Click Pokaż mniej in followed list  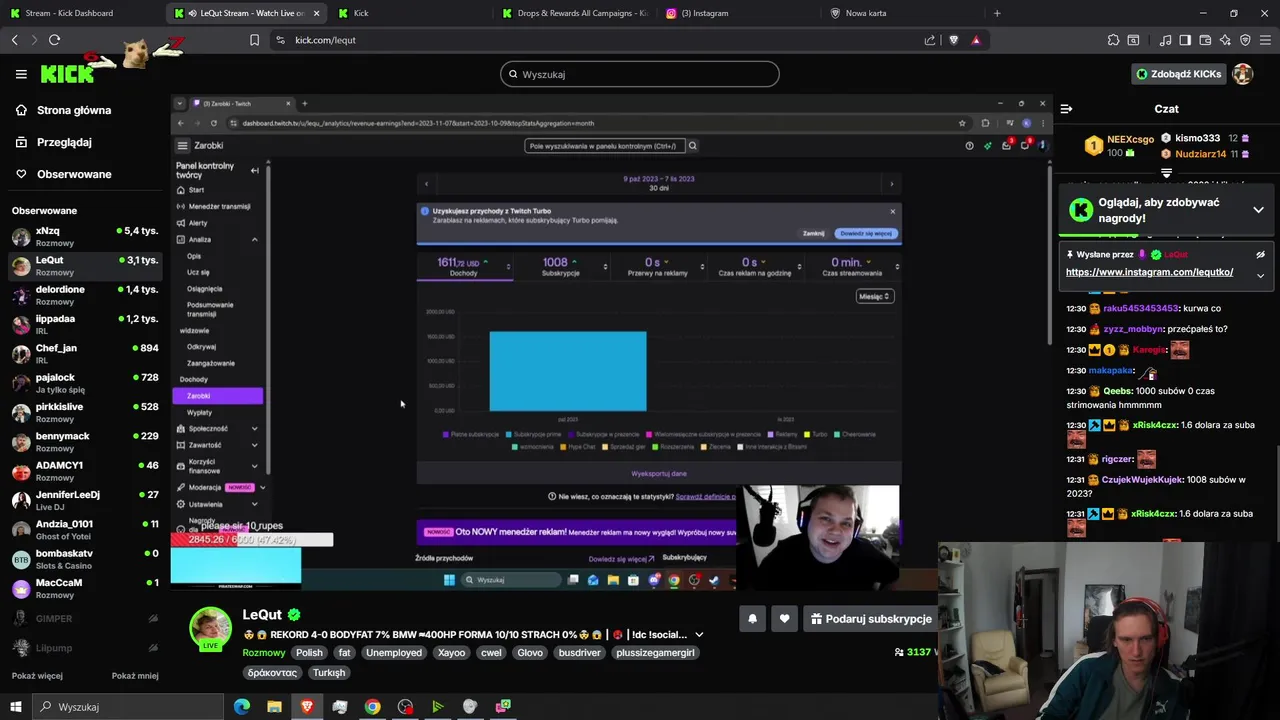[x=135, y=676]
